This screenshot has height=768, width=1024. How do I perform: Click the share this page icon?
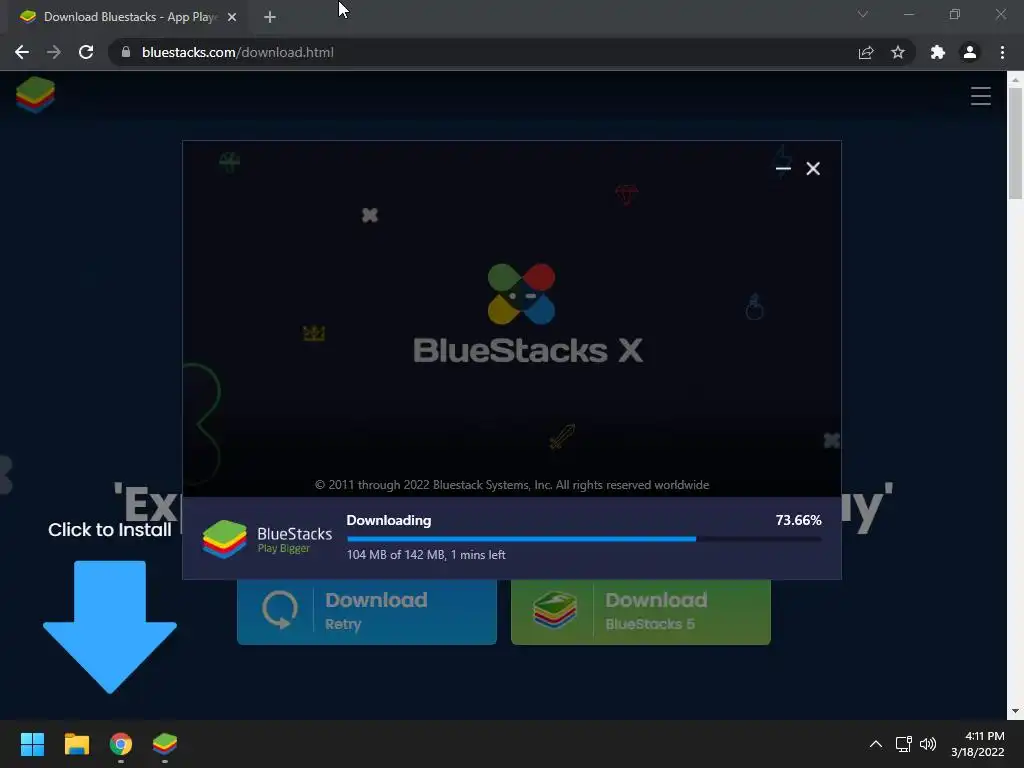[866, 52]
